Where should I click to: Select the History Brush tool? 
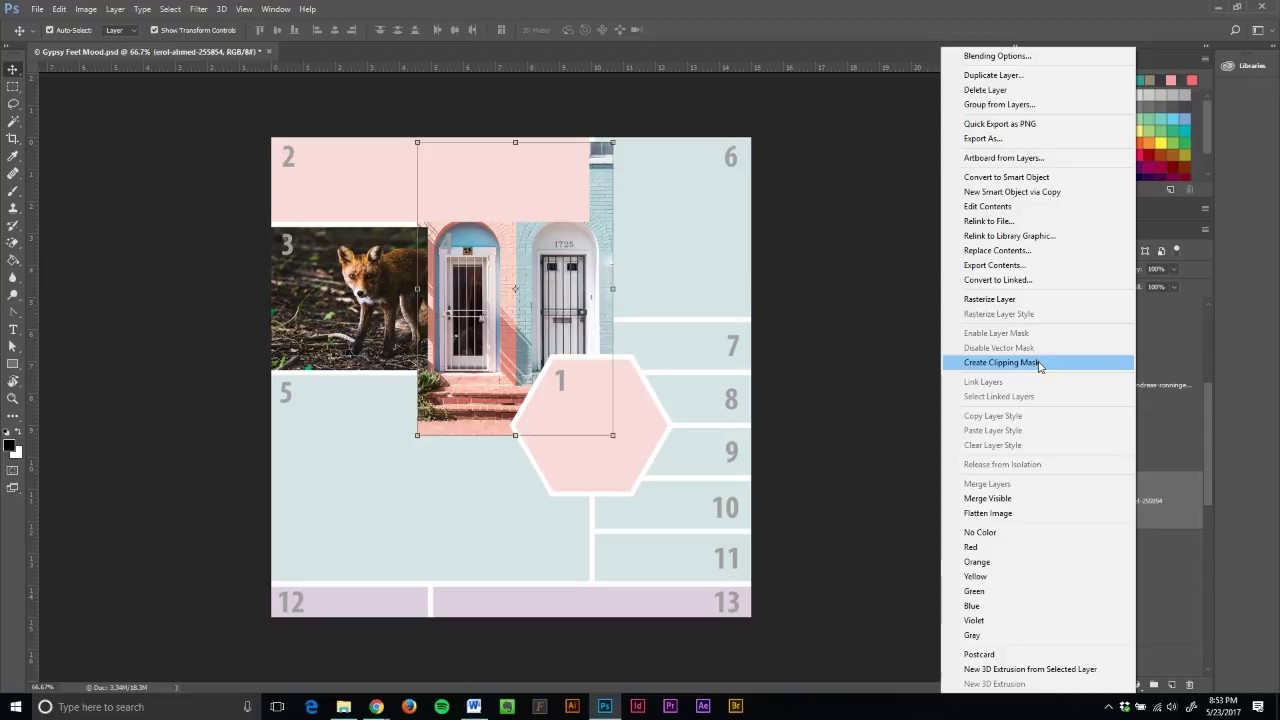click(x=13, y=225)
